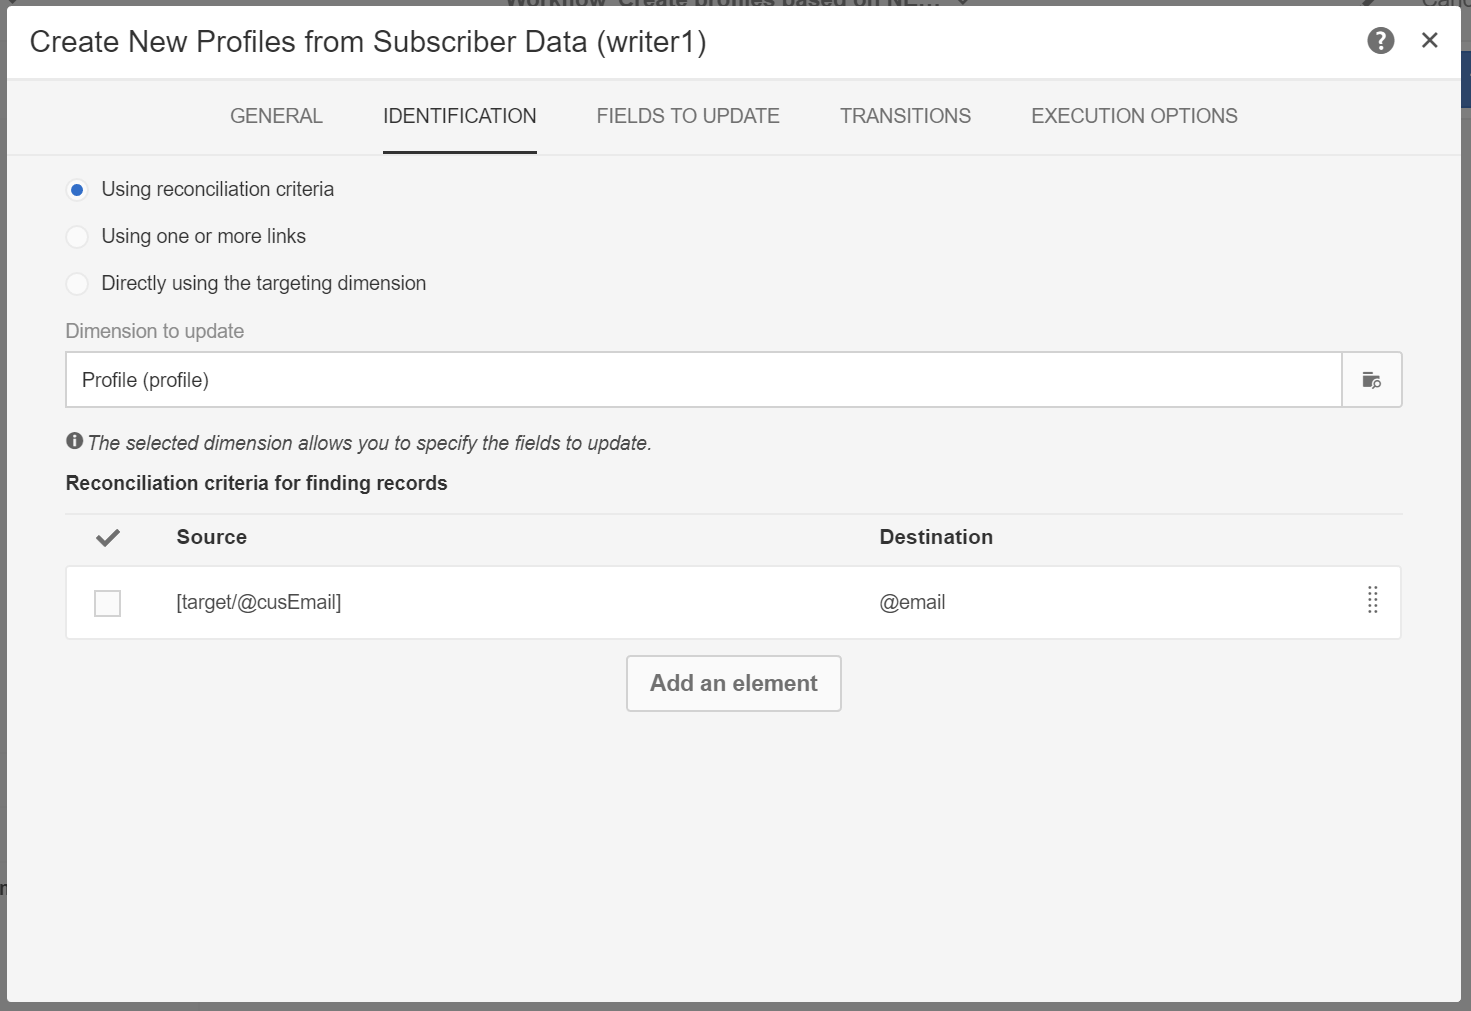The image size is (1471, 1011).
Task: Click the Identification tab
Action: click(459, 116)
